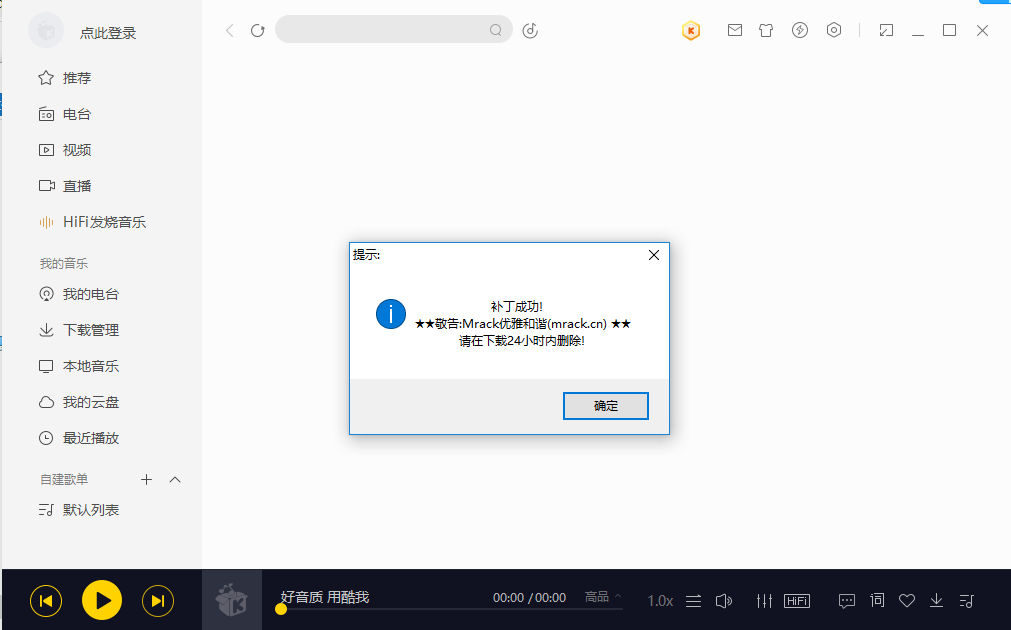
Task: Click the lightning bolt circle icon
Action: (800, 30)
